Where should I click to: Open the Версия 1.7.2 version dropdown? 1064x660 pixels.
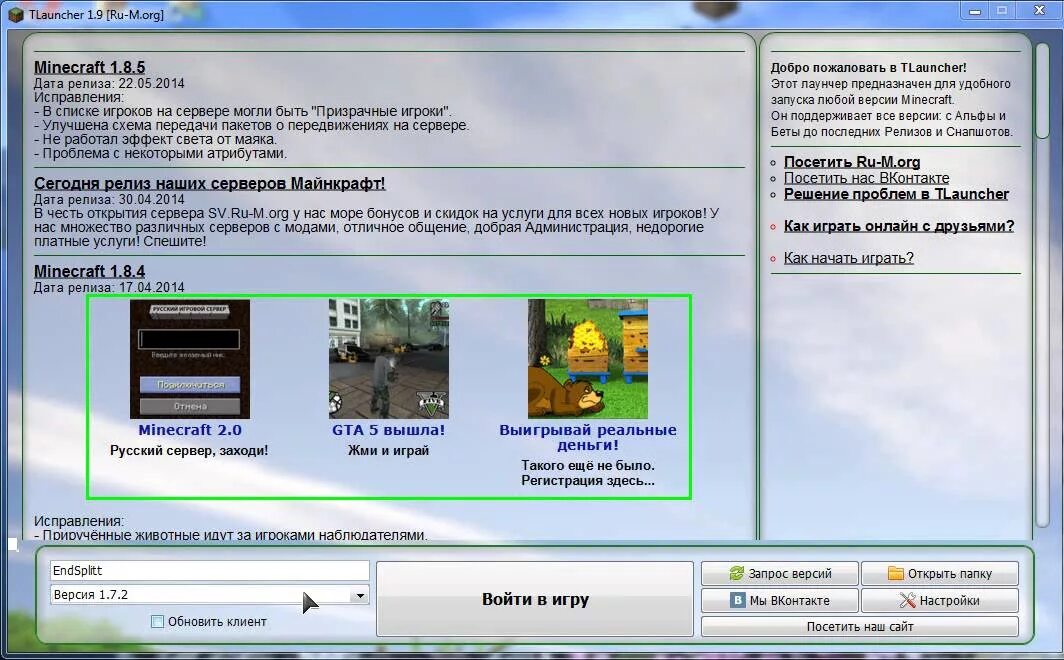click(360, 596)
